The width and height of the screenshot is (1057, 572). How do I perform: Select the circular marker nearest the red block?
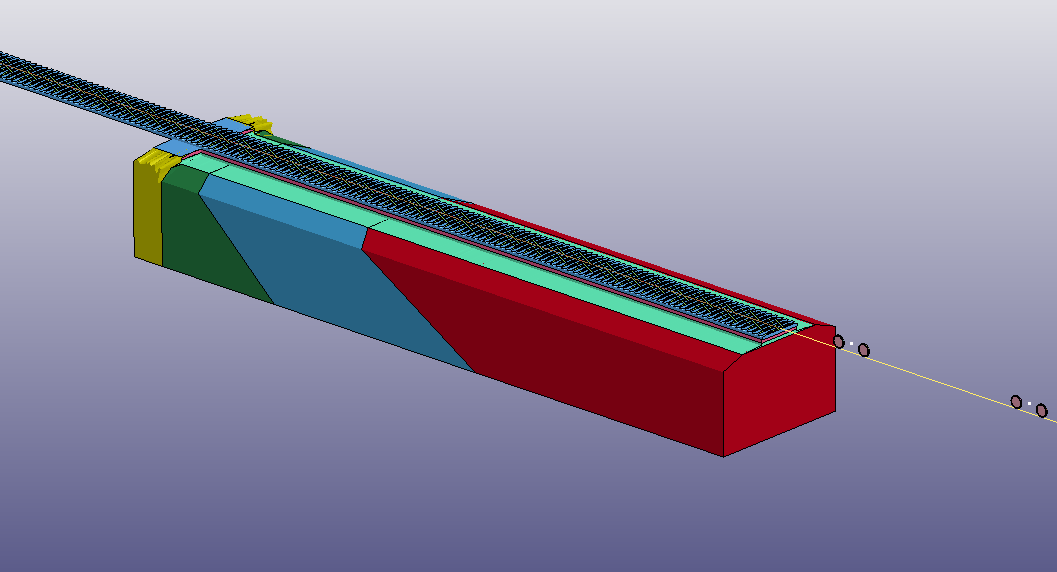(839, 342)
